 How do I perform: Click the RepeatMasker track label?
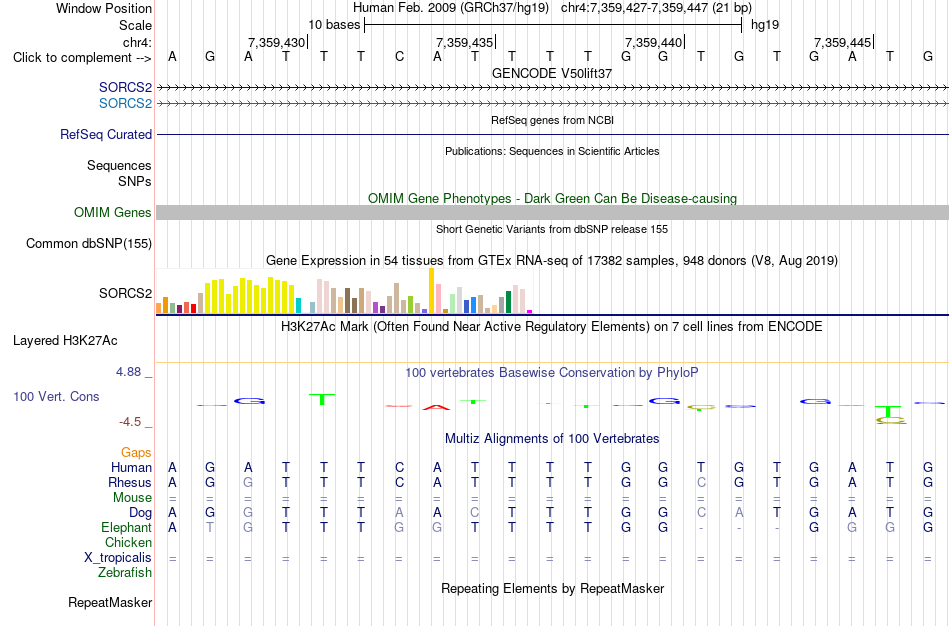(x=110, y=602)
